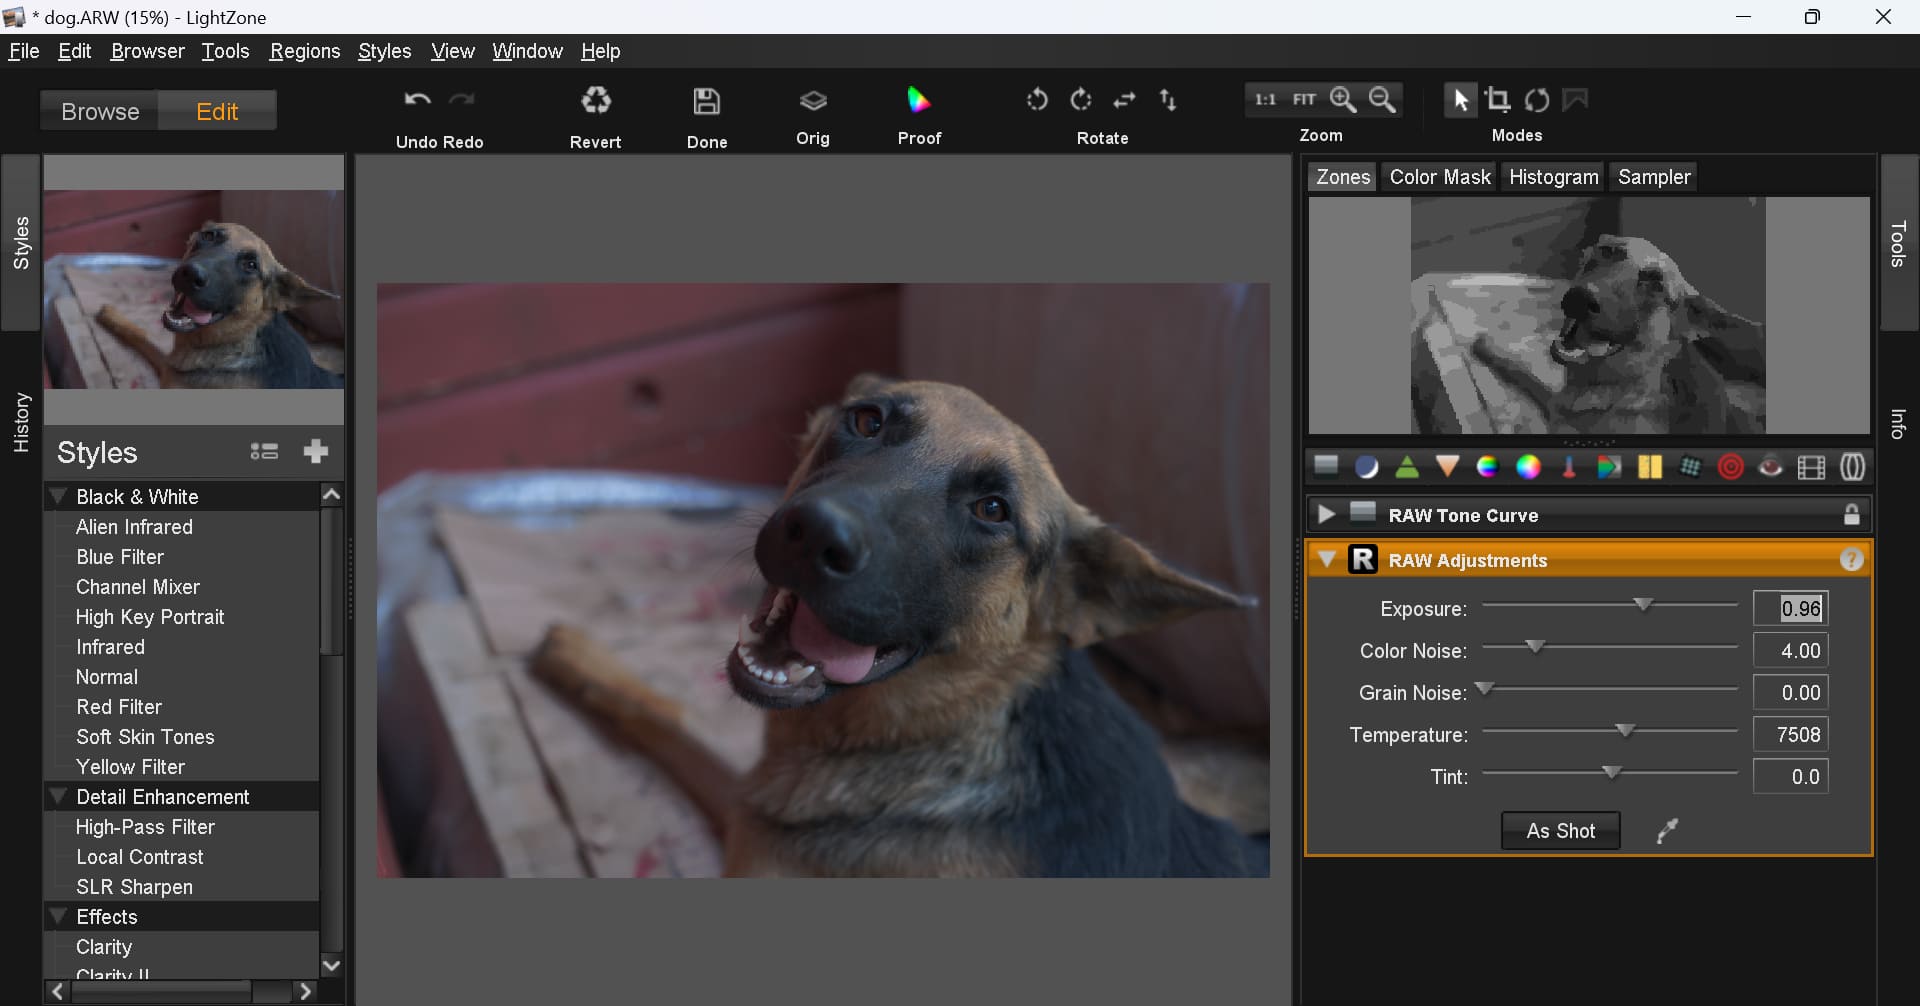The image size is (1920, 1006).
Task: Click the As Shot button
Action: 1560,831
